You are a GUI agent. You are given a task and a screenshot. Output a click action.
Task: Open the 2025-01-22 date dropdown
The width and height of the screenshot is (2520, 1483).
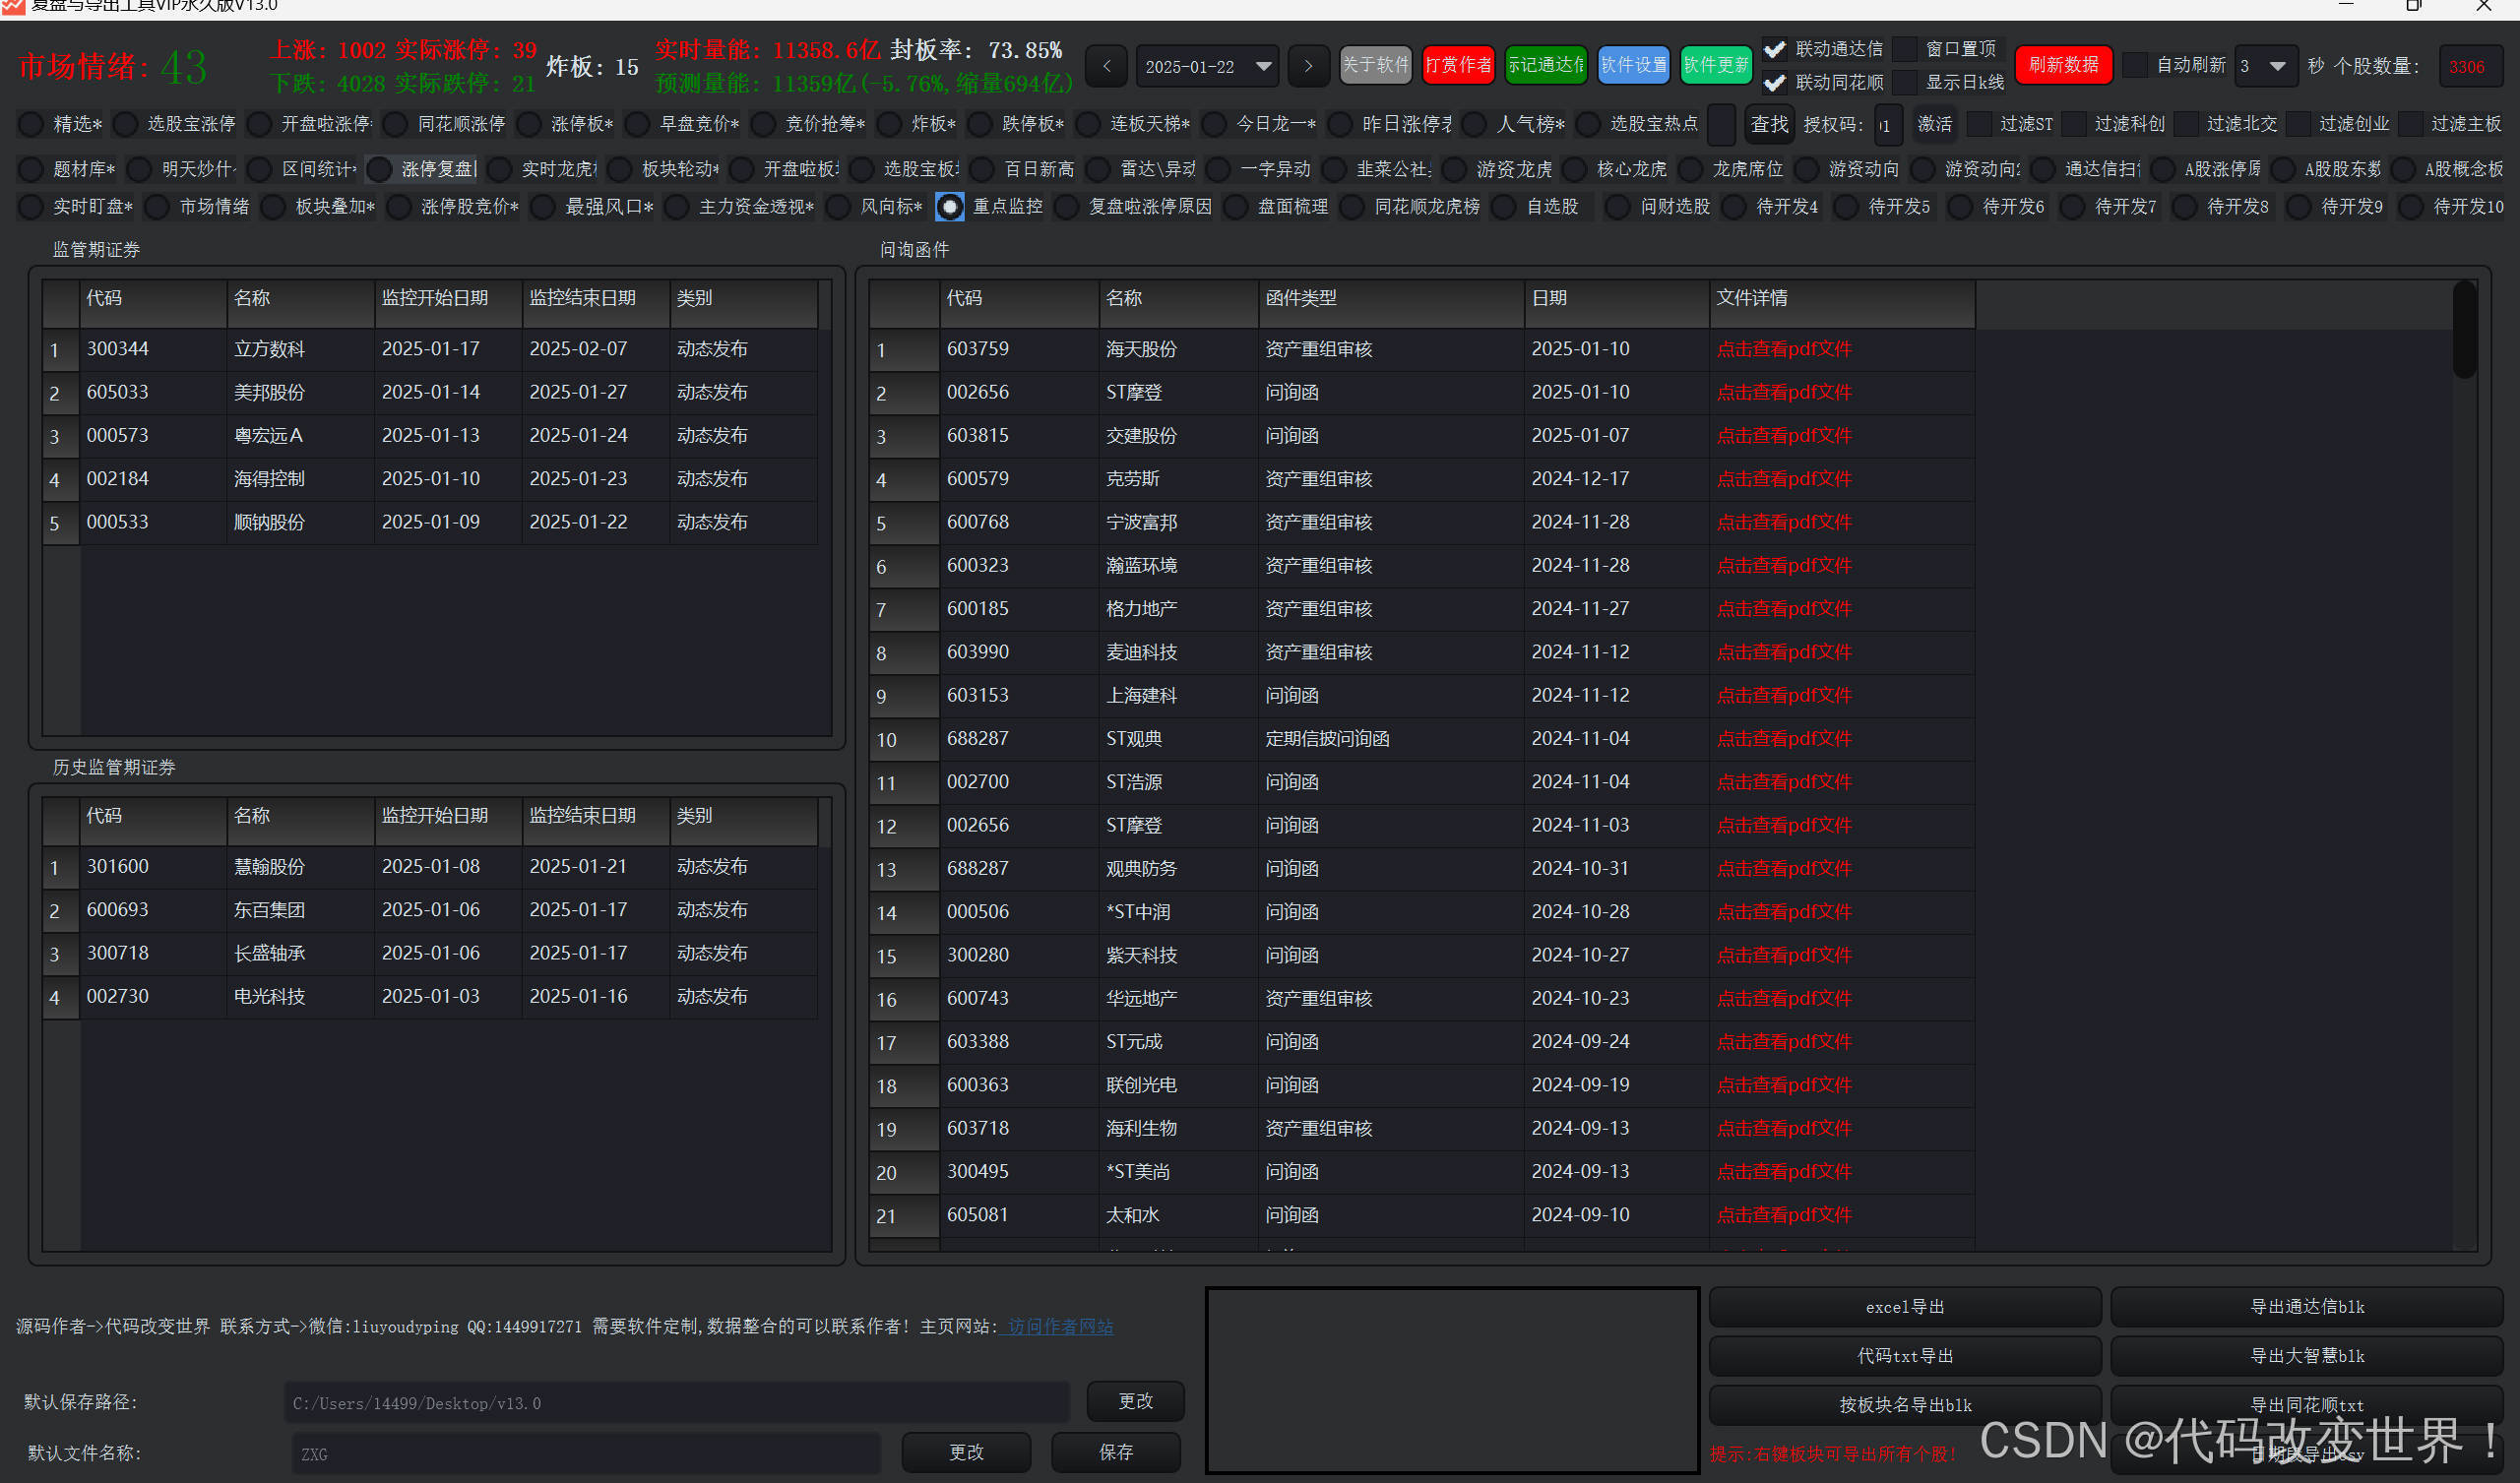[1263, 66]
